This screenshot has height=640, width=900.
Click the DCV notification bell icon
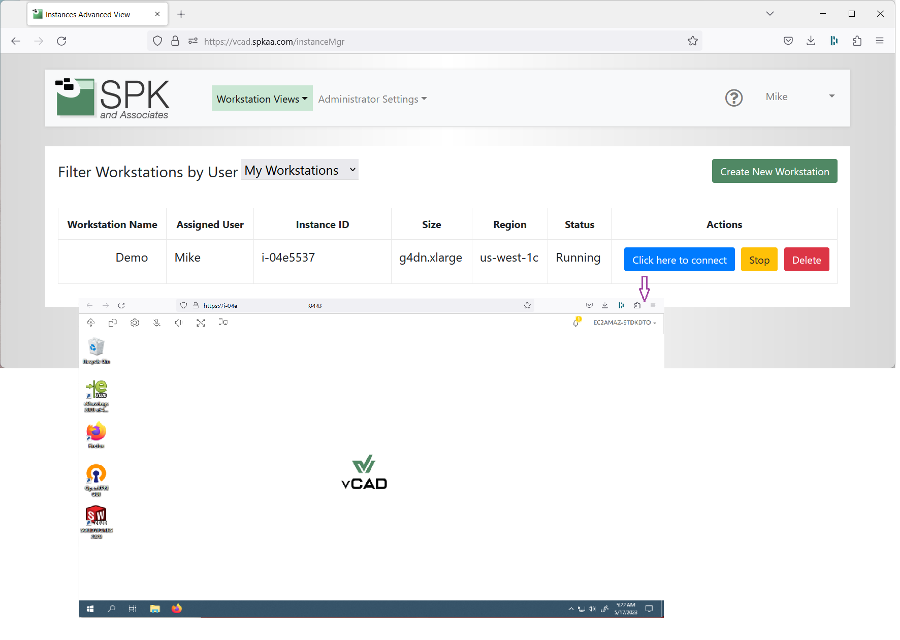(x=577, y=322)
